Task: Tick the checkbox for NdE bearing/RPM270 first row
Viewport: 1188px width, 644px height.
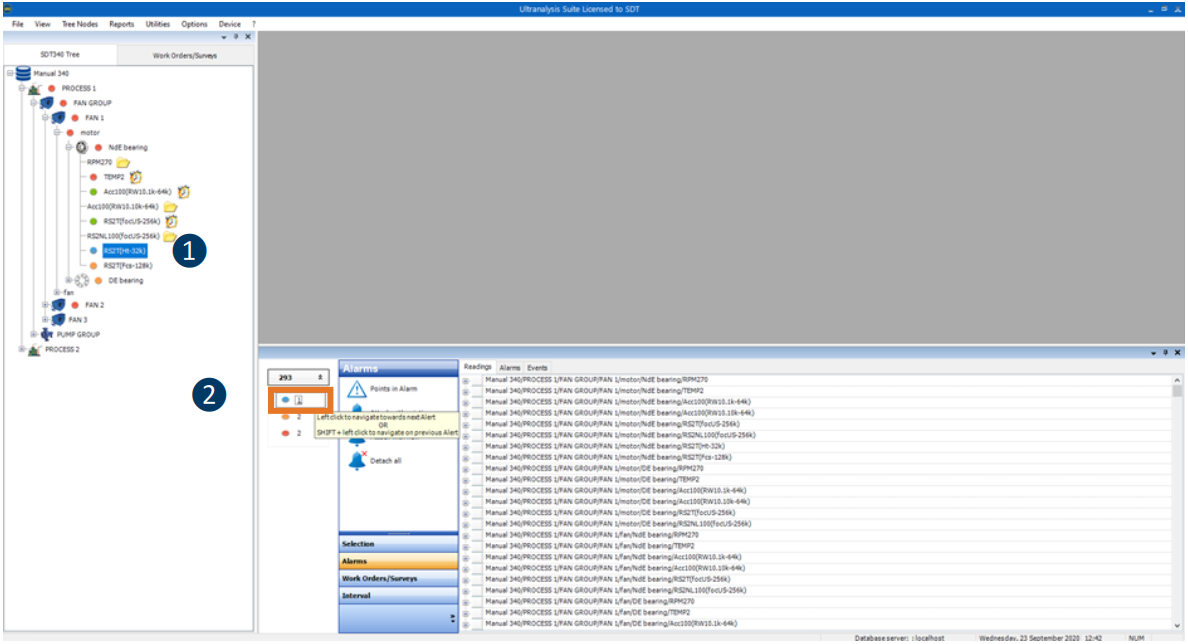Action: [477, 380]
